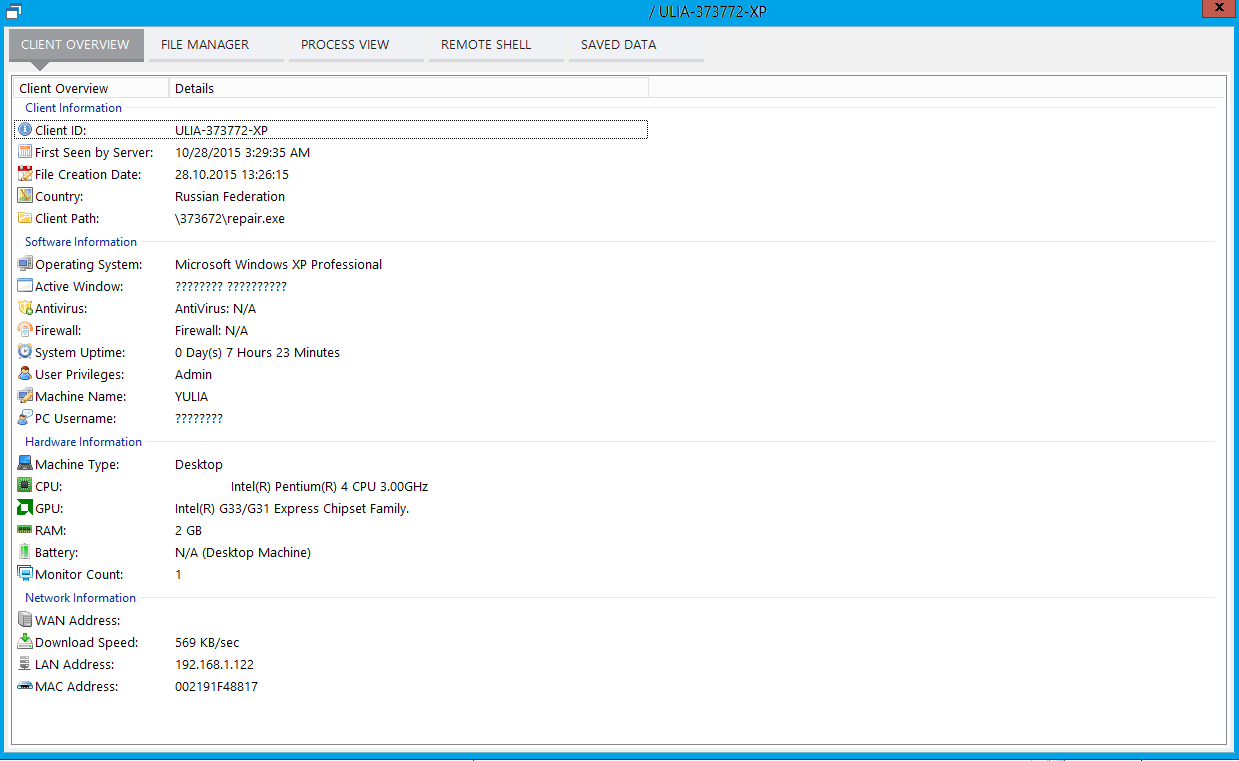This screenshot has width=1239, height=761.
Task: Click the Antivirus shield icon
Action: click(25, 308)
